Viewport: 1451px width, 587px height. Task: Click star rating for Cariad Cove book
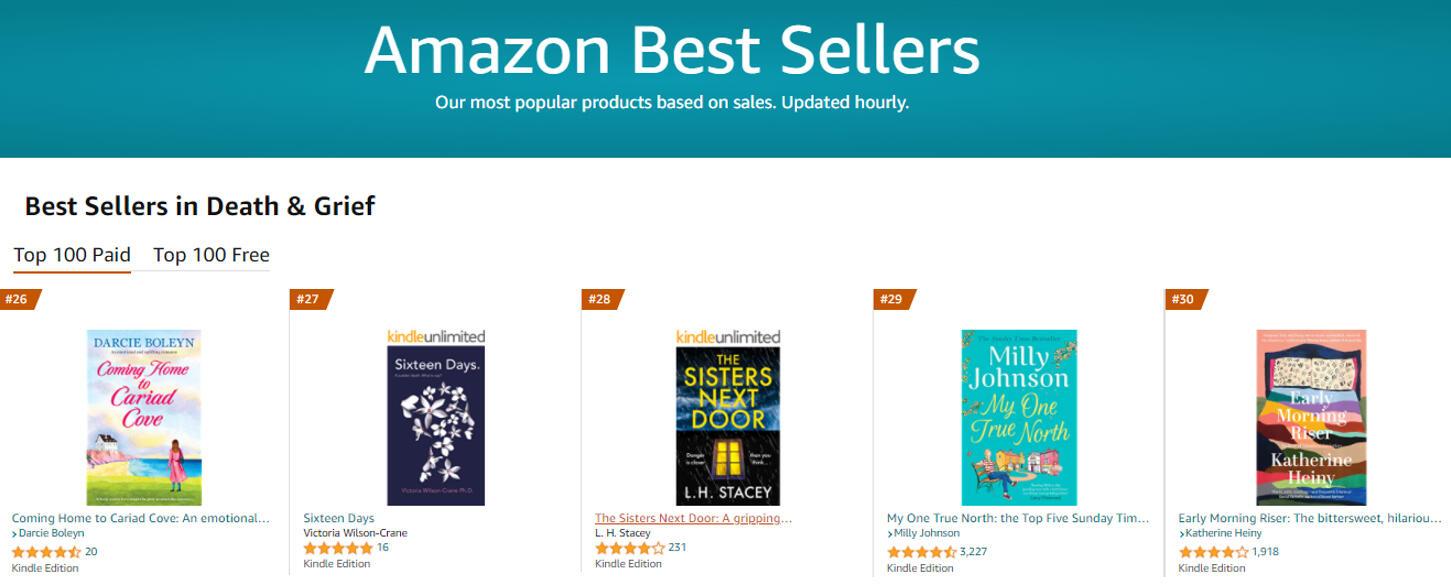(x=46, y=551)
